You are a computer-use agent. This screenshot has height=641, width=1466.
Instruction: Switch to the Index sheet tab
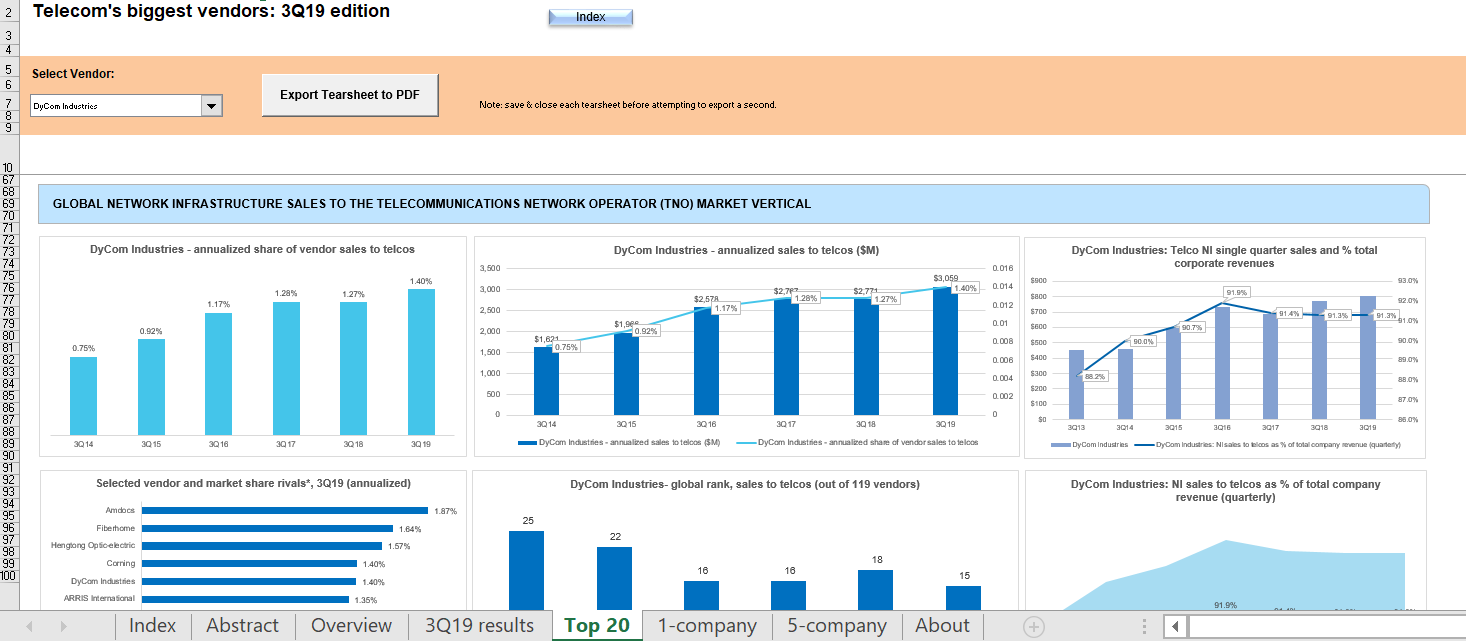tap(152, 626)
